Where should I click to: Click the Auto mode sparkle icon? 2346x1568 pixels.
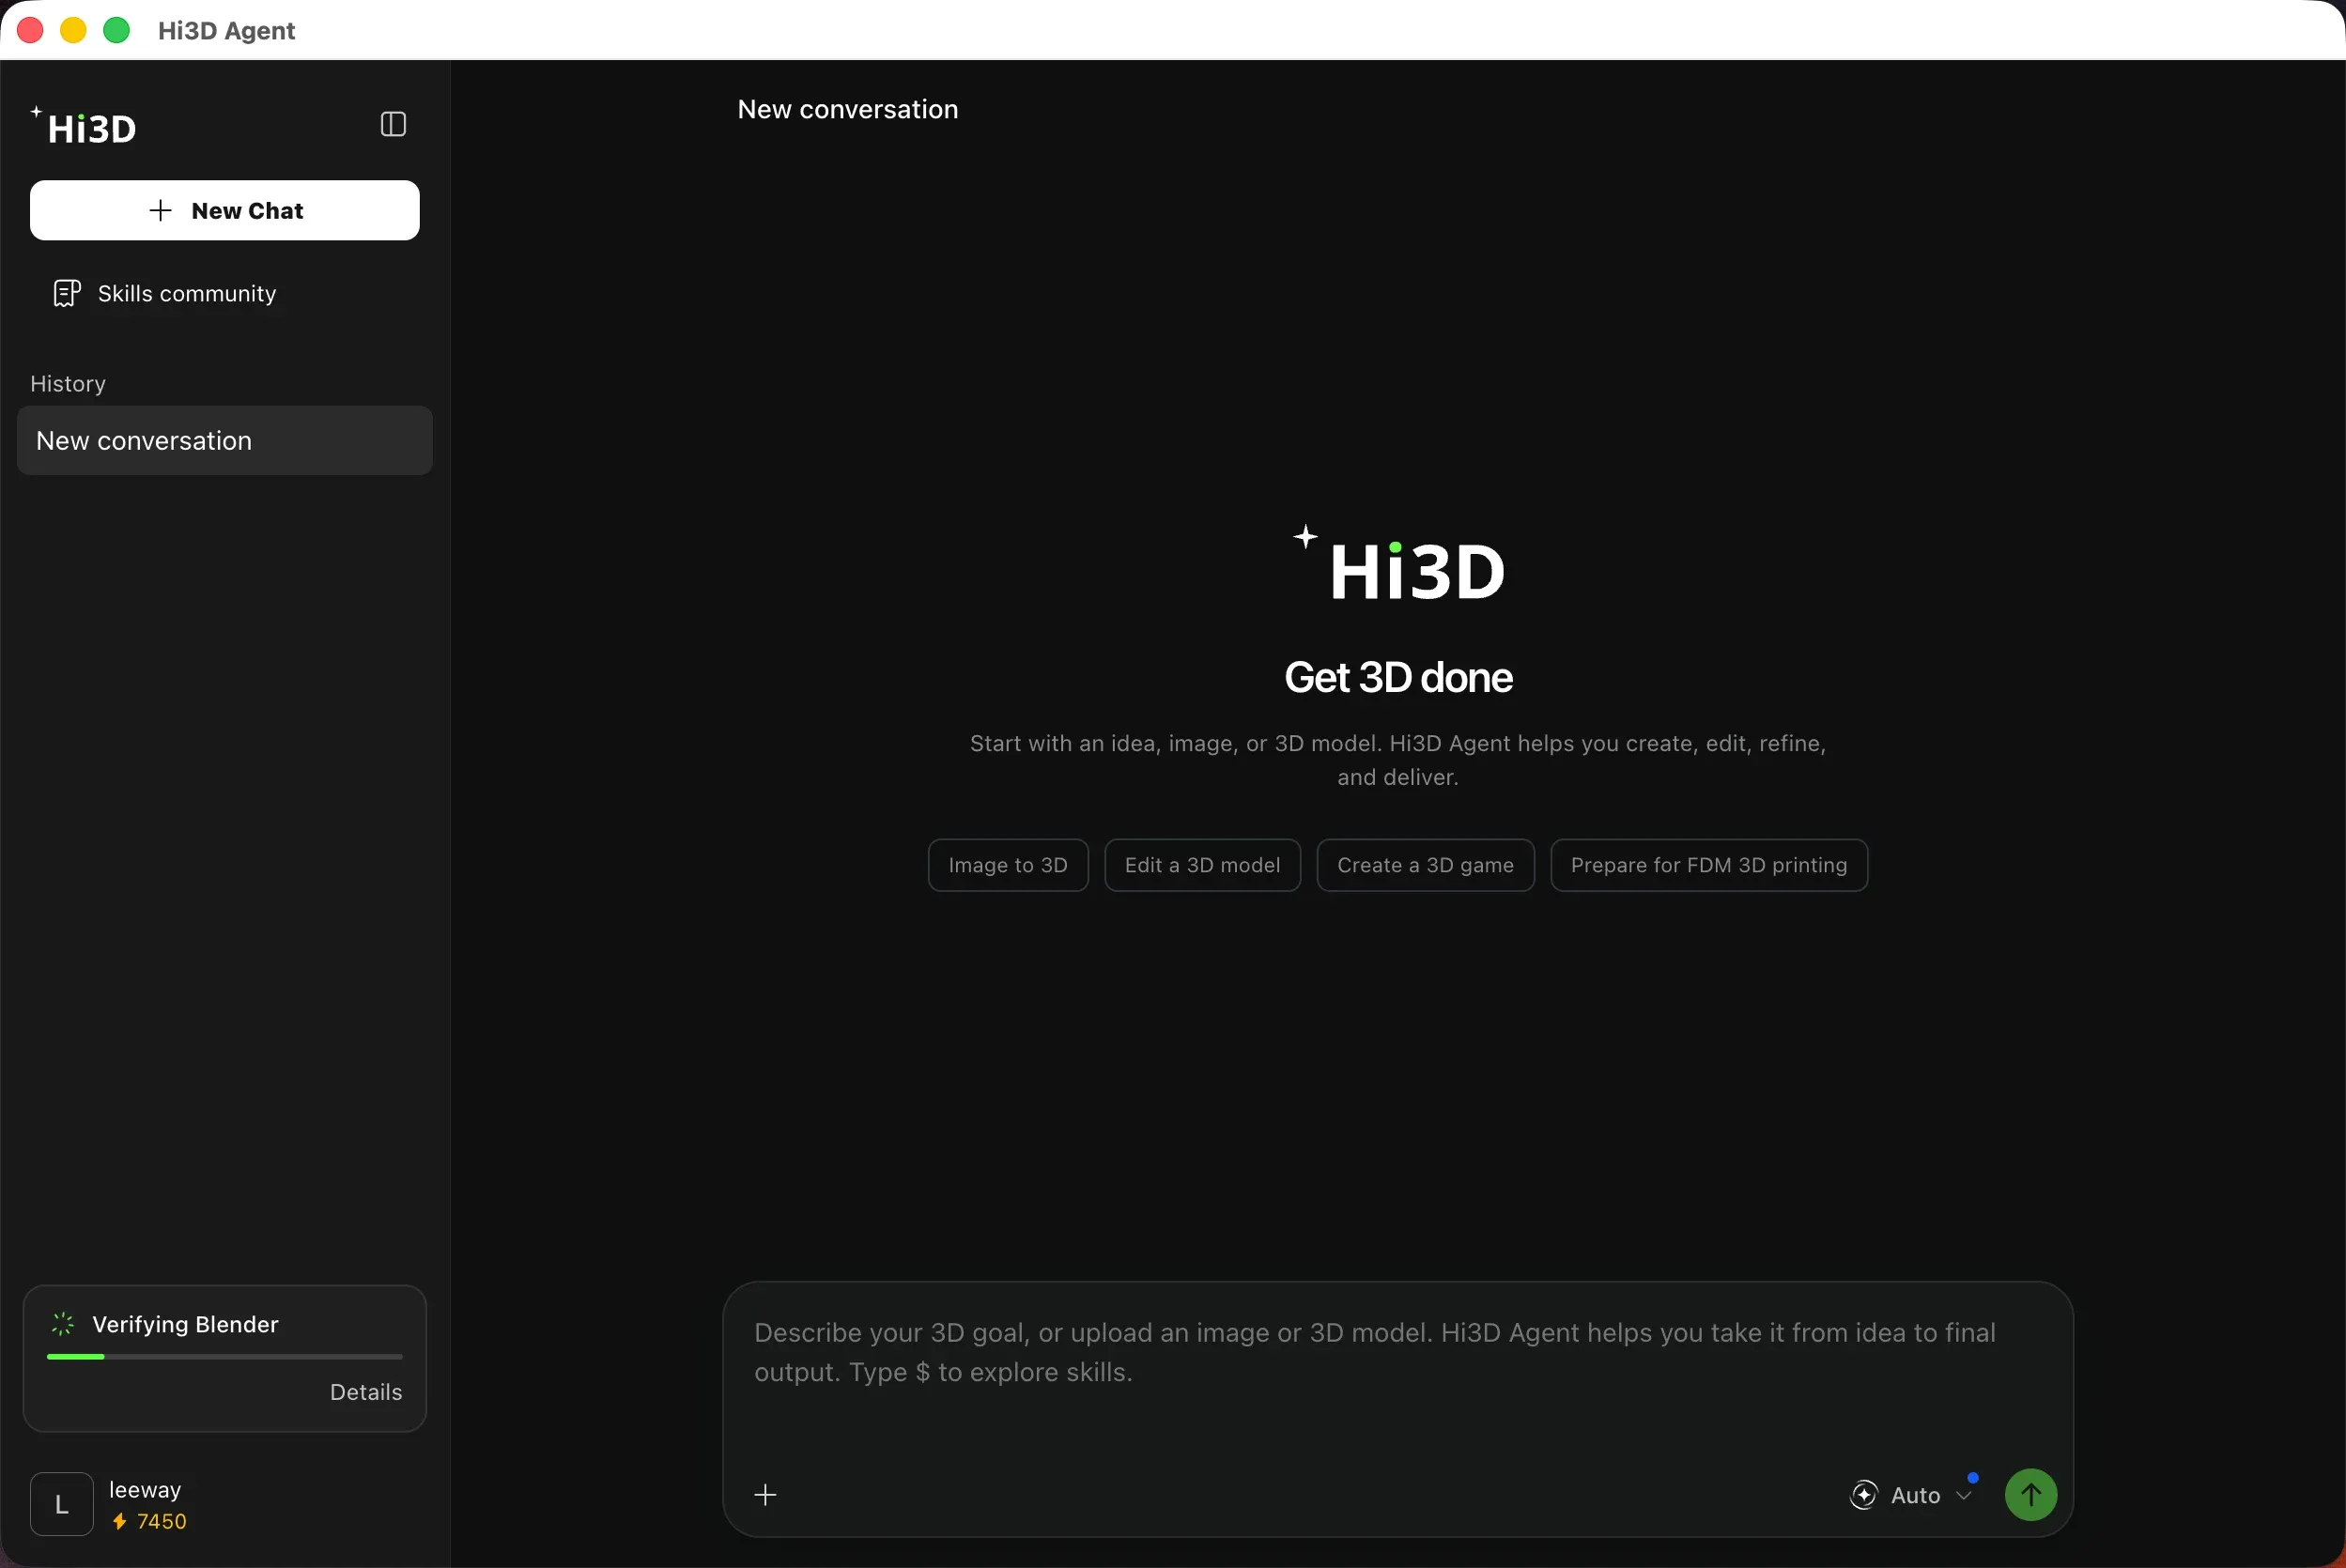[x=1863, y=1495]
